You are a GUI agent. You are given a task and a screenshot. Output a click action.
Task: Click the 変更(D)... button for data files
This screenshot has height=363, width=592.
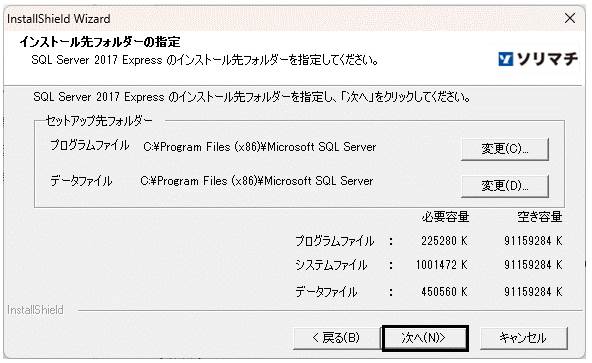[504, 185]
